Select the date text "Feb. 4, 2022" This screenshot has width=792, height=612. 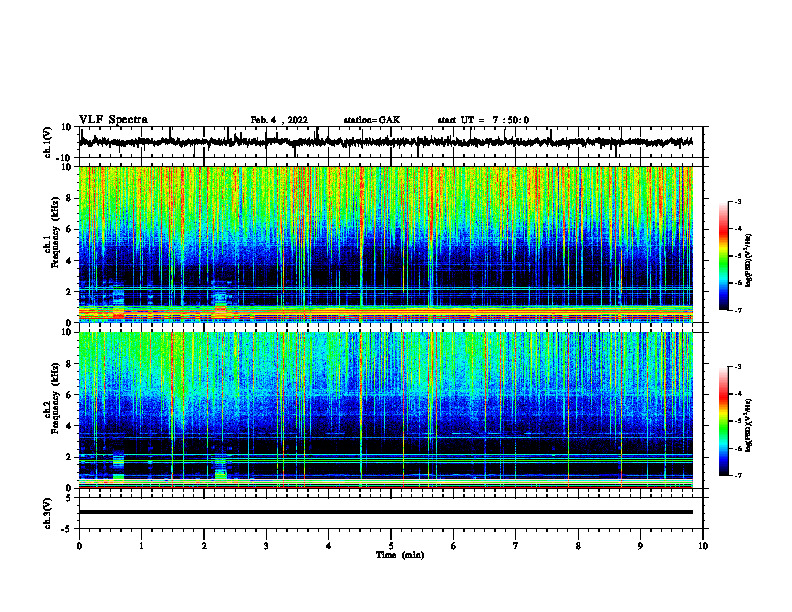279,120
